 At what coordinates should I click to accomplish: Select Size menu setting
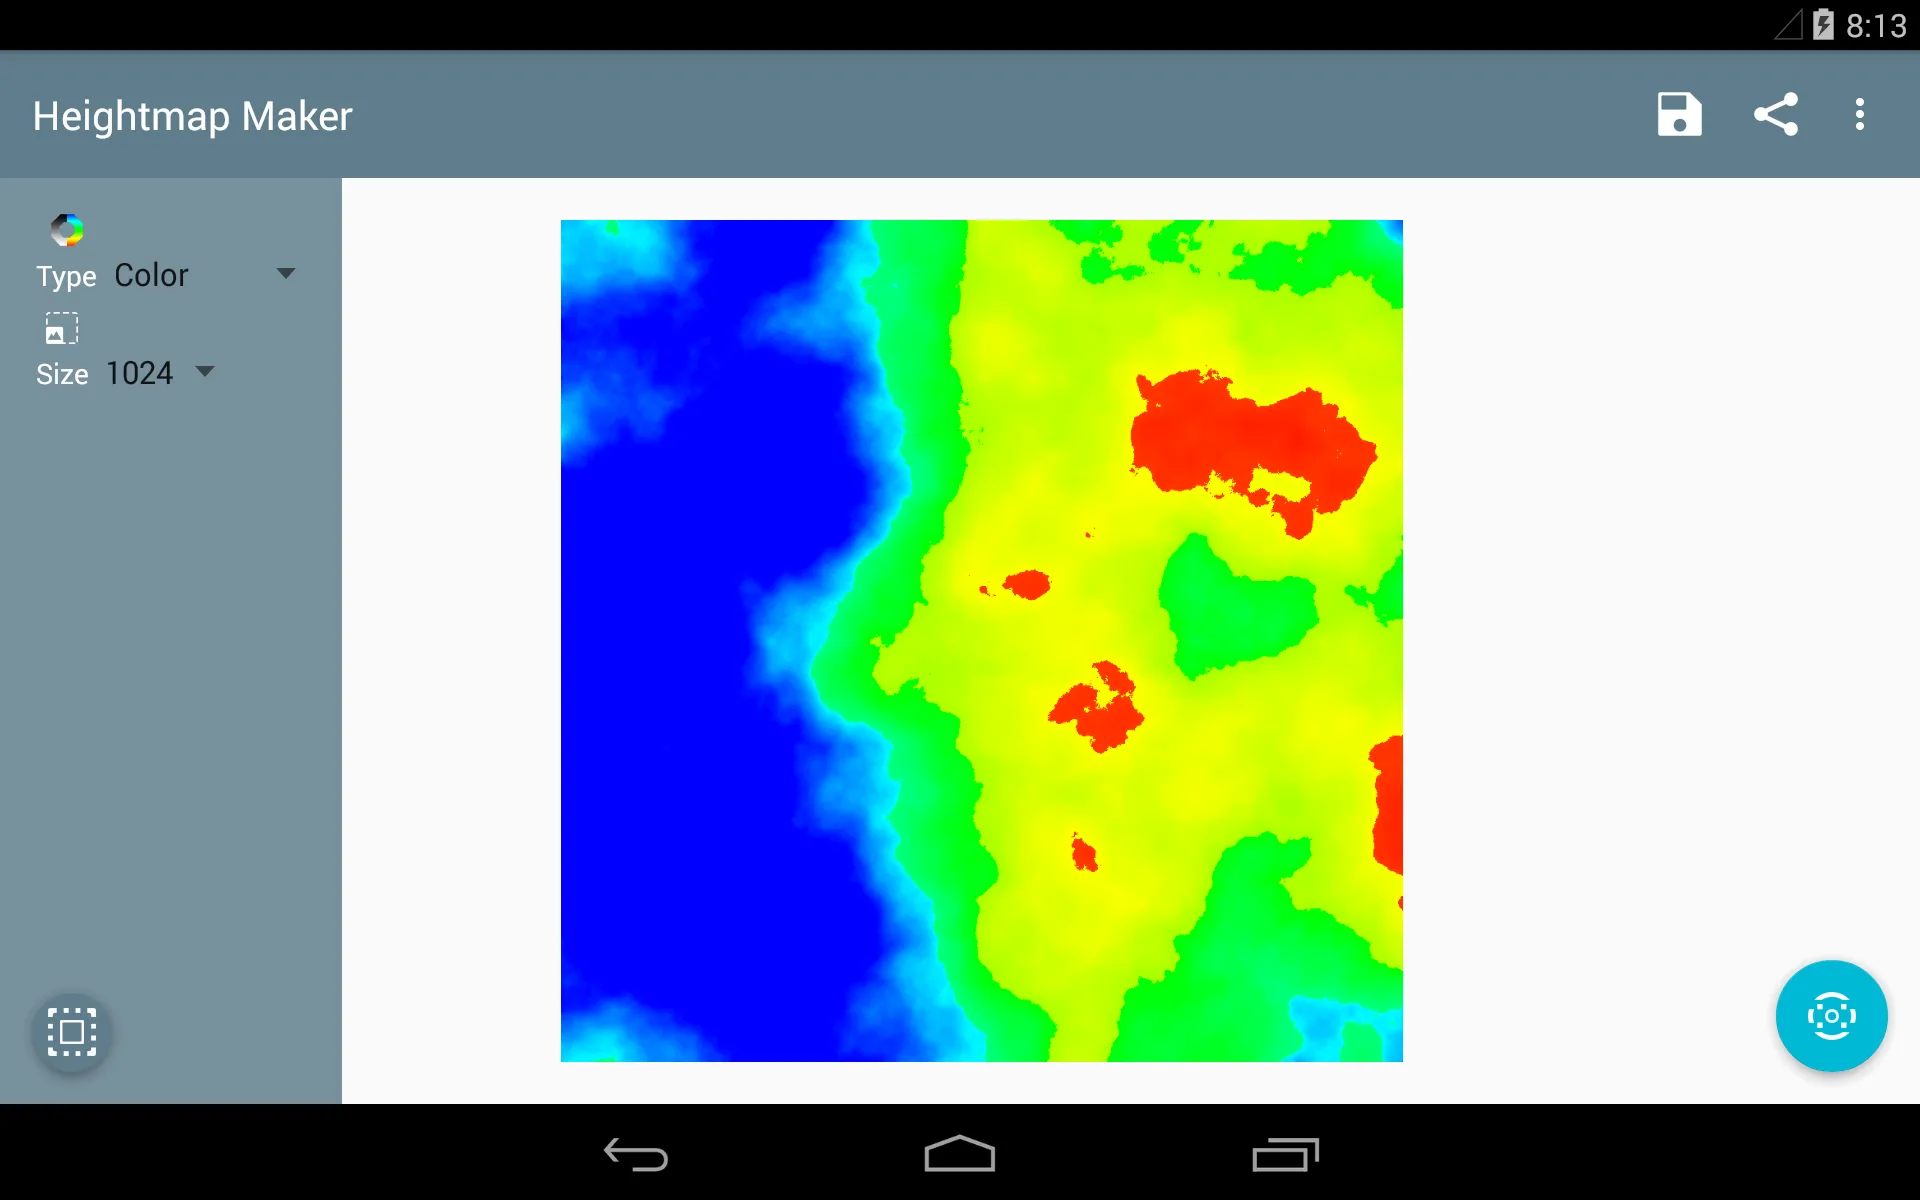coord(156,373)
